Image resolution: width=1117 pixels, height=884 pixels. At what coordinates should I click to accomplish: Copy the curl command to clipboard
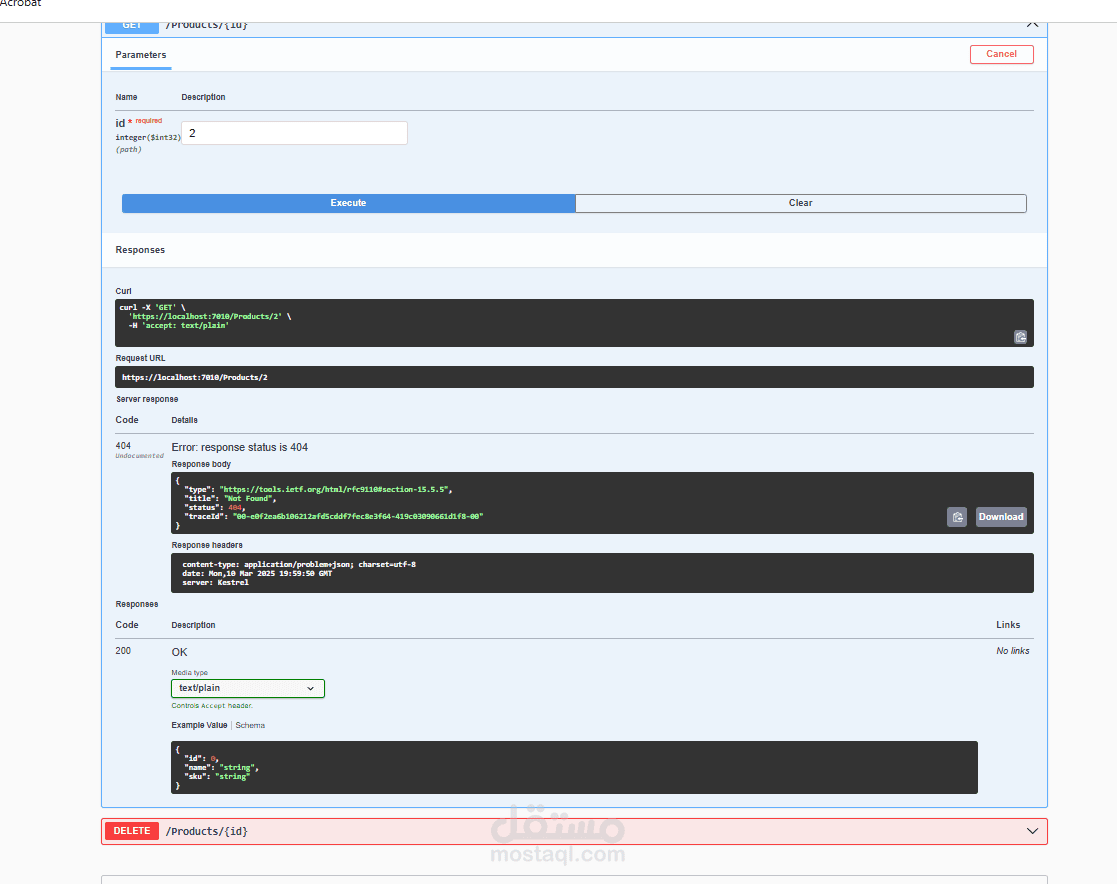1020,337
